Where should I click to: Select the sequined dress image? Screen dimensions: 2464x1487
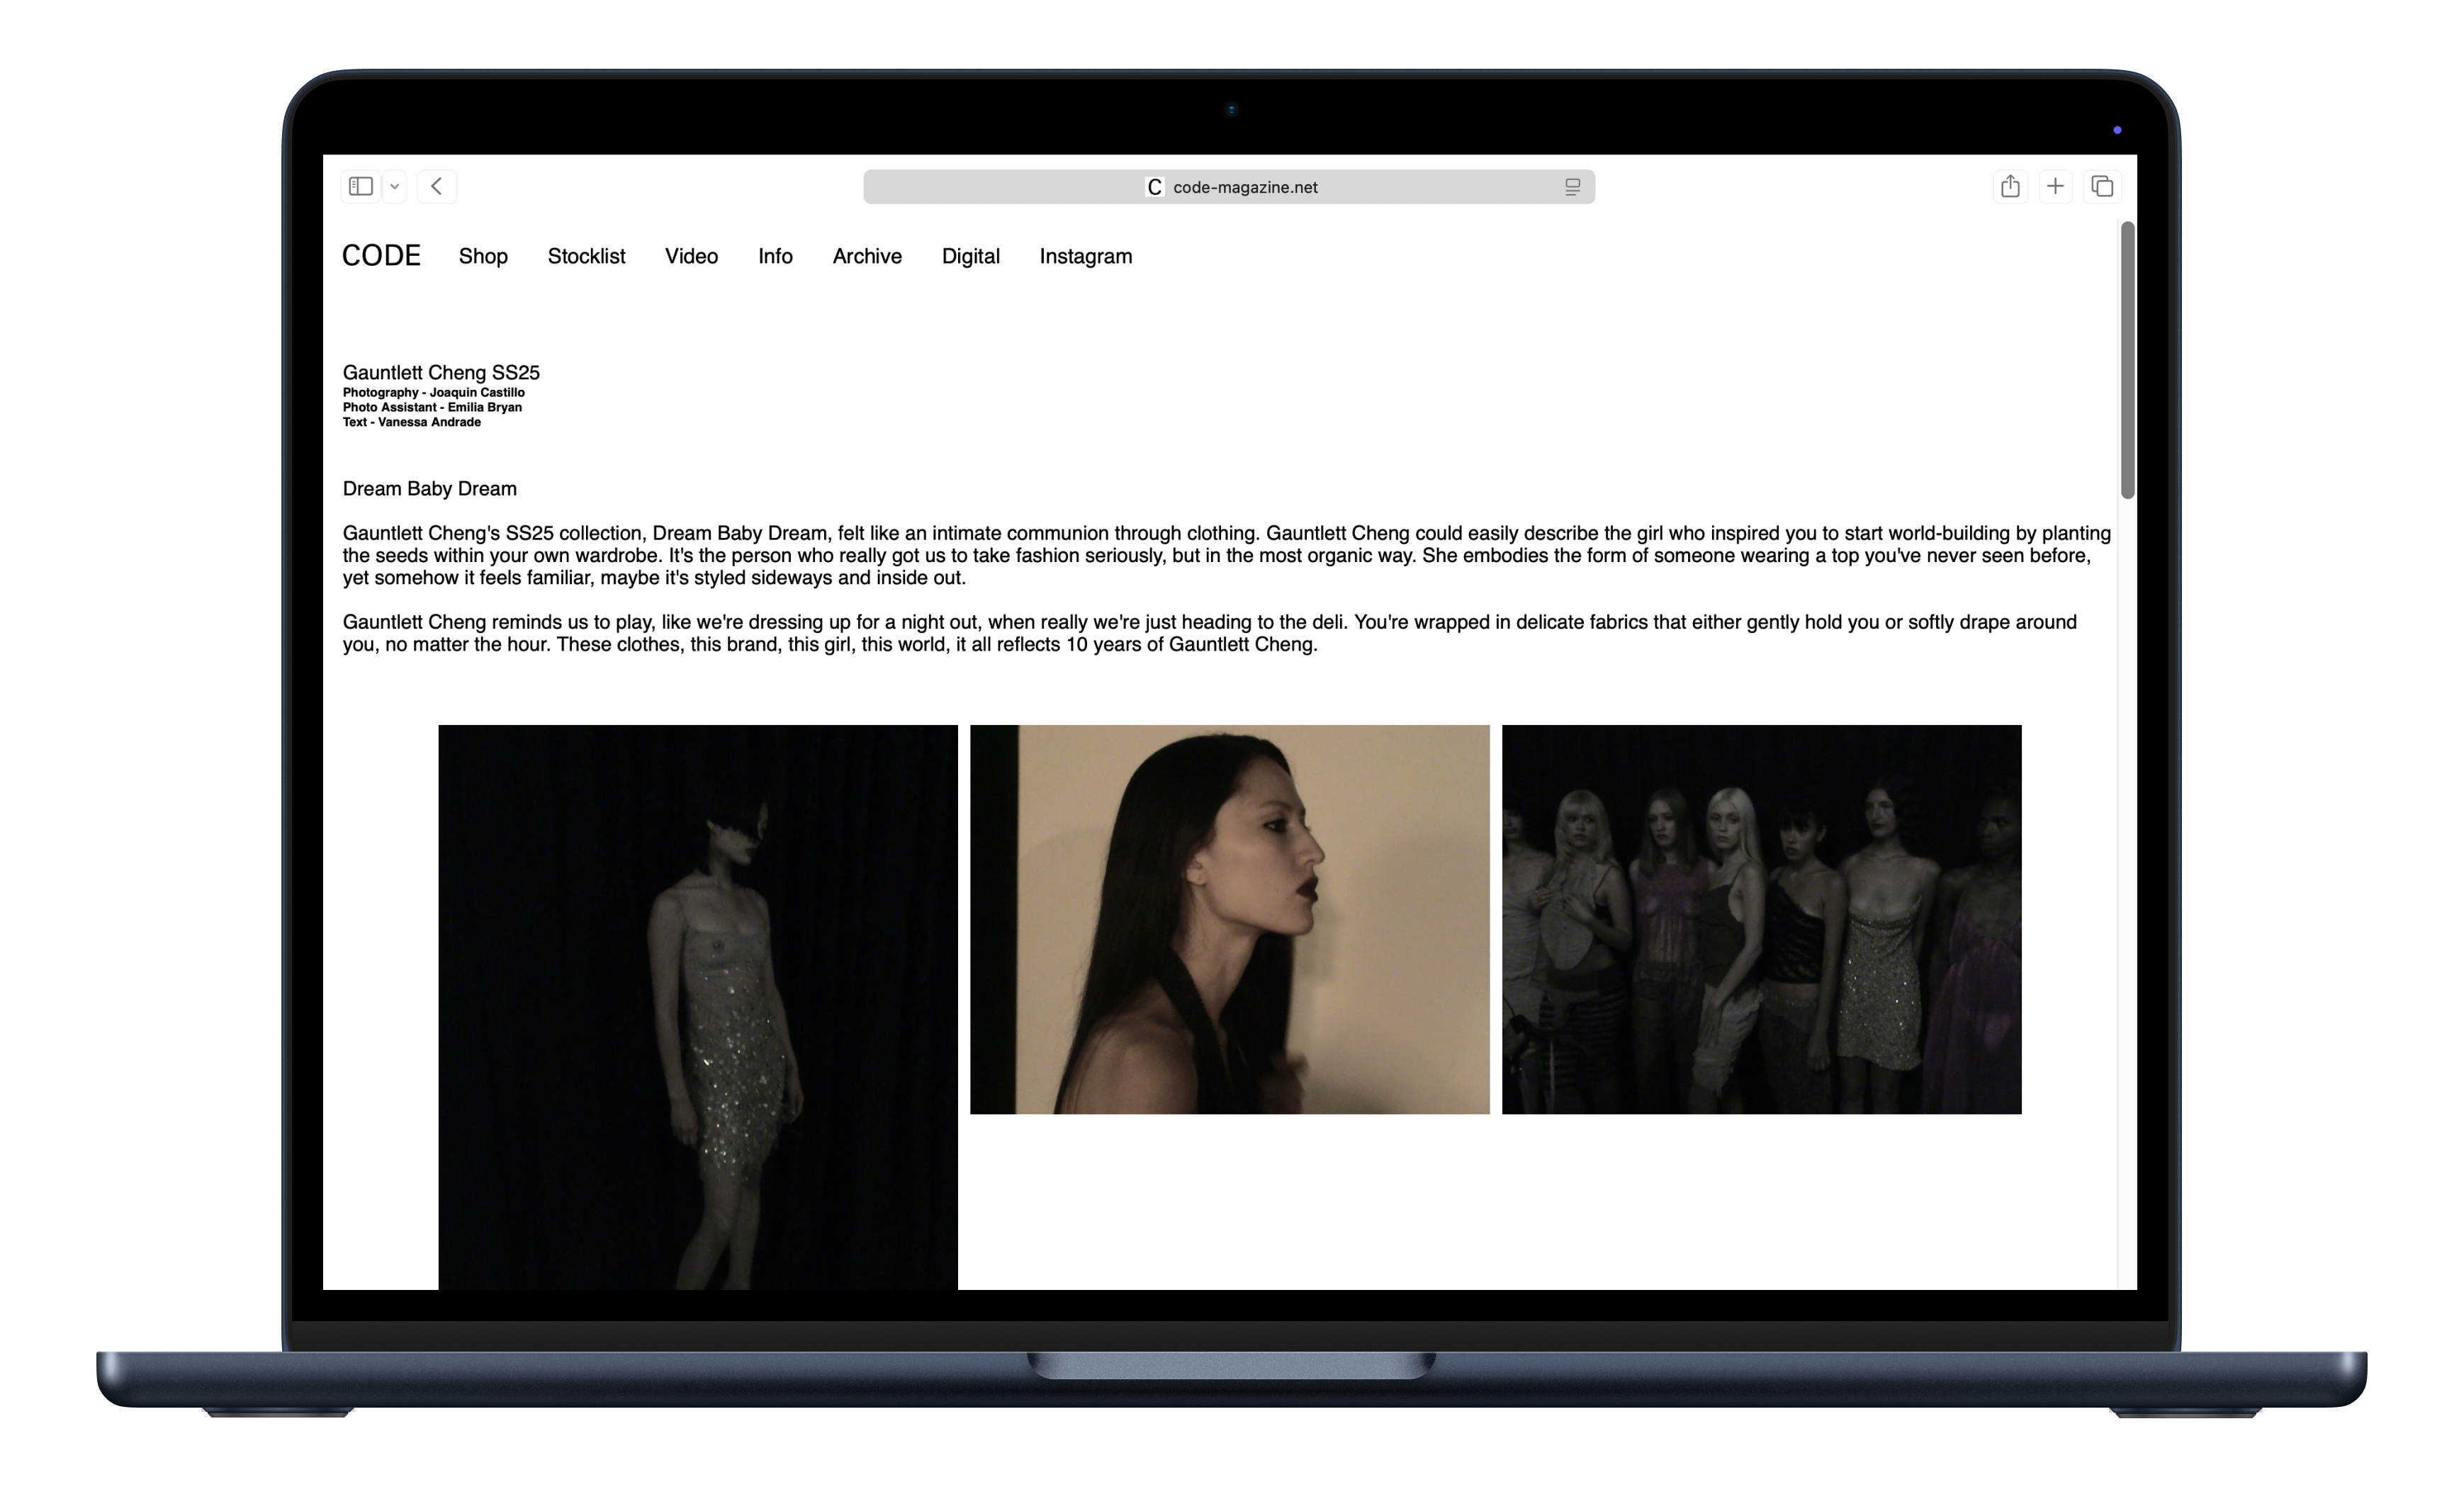(x=697, y=1010)
